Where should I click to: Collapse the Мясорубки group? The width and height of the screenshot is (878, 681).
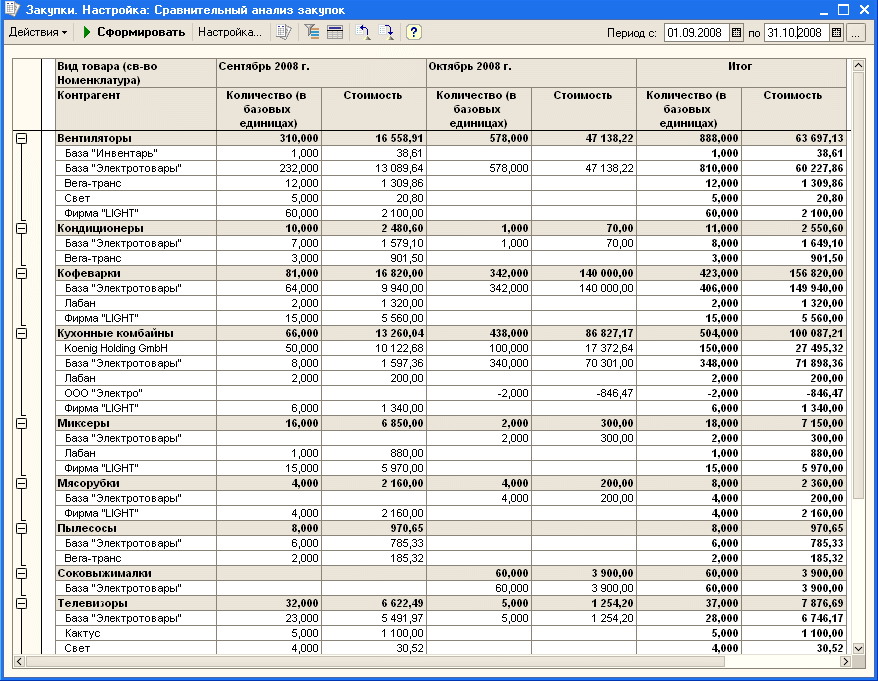pos(21,483)
